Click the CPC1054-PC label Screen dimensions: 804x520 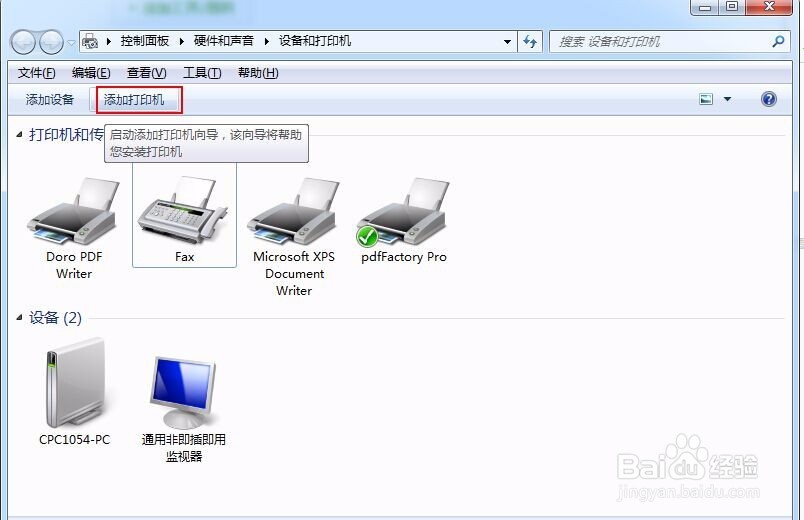pyautogui.click(x=75, y=440)
